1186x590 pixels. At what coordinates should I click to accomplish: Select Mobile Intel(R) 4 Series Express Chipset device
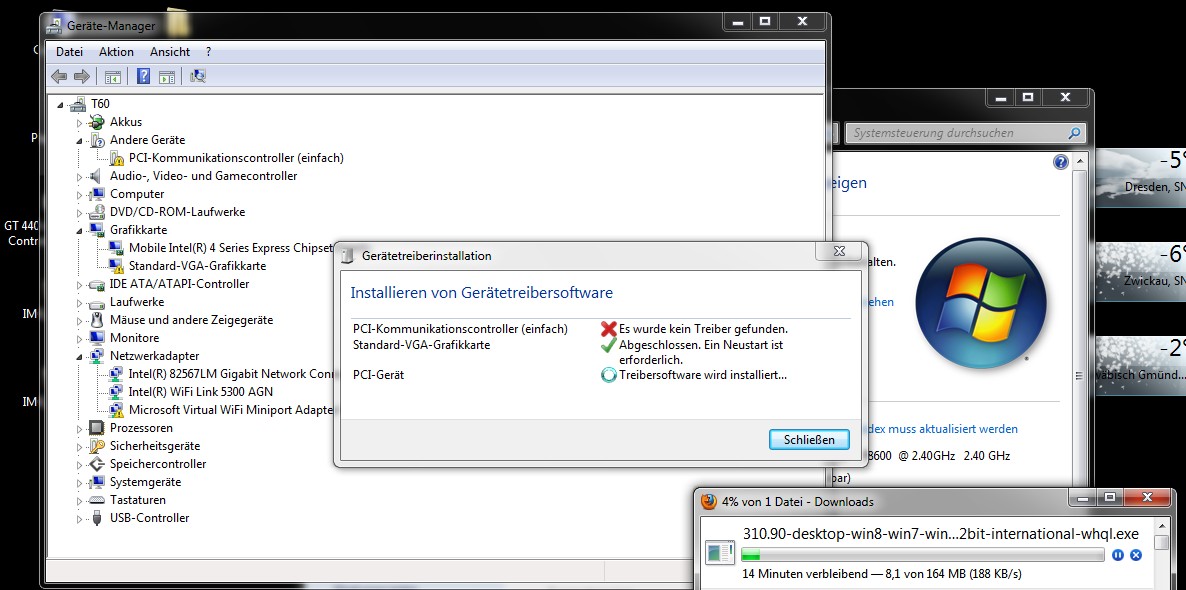click(231, 248)
